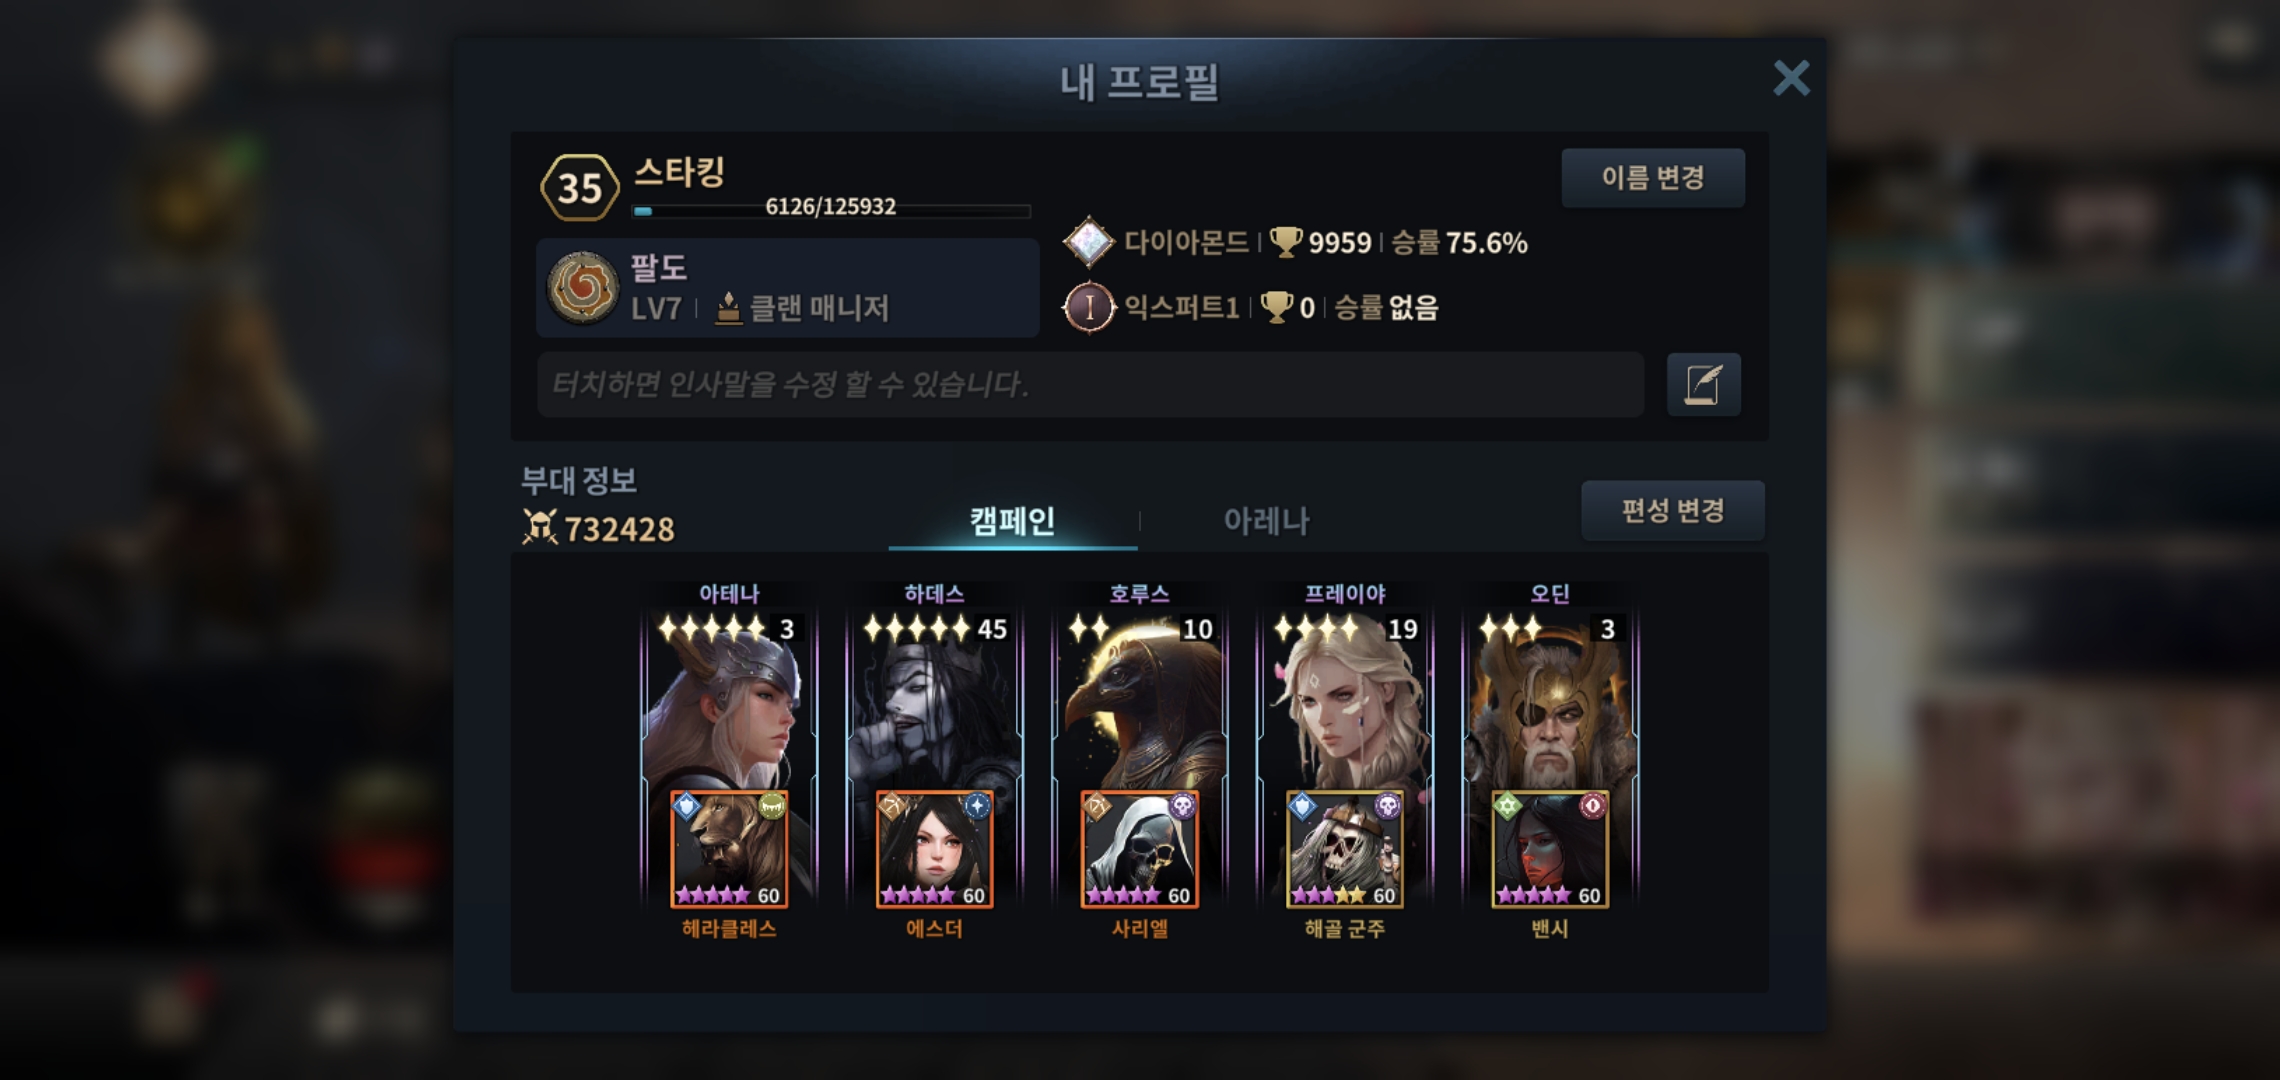Image resolution: width=2280 pixels, height=1080 pixels.
Task: Switch to the 아레나 tab
Action: (1266, 520)
